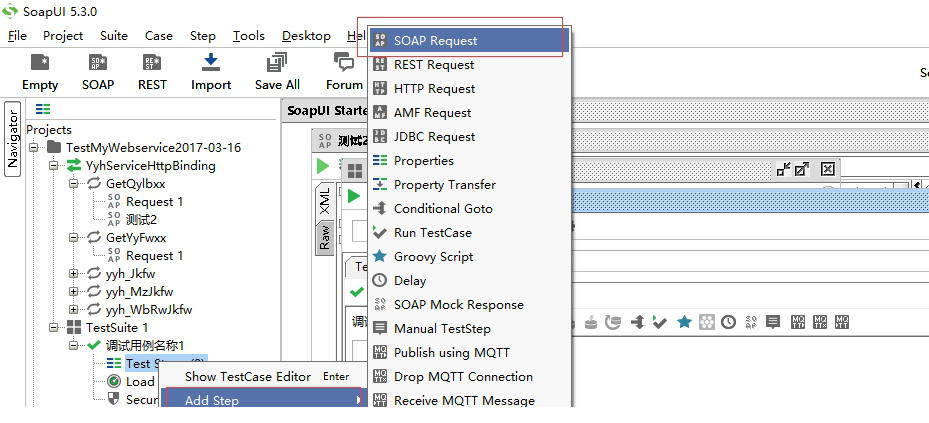Expand the yyh_WbRwJkfw operation node
This screenshot has width=929, height=423.
73,309
